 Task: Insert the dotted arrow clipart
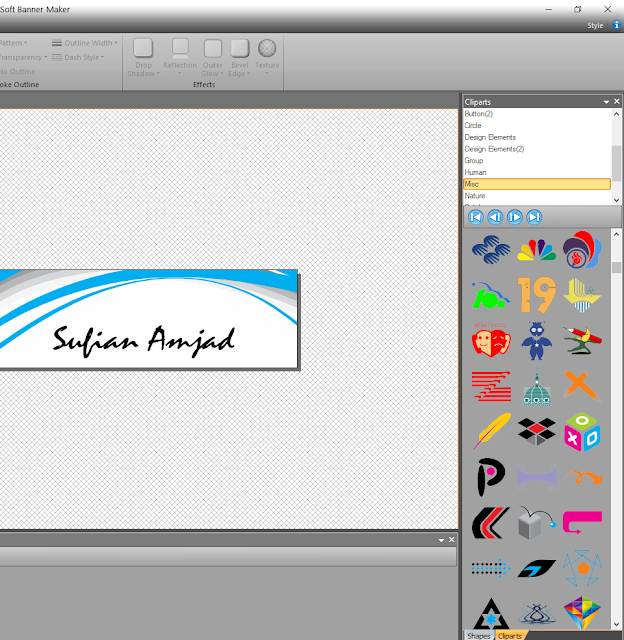tap(491, 568)
